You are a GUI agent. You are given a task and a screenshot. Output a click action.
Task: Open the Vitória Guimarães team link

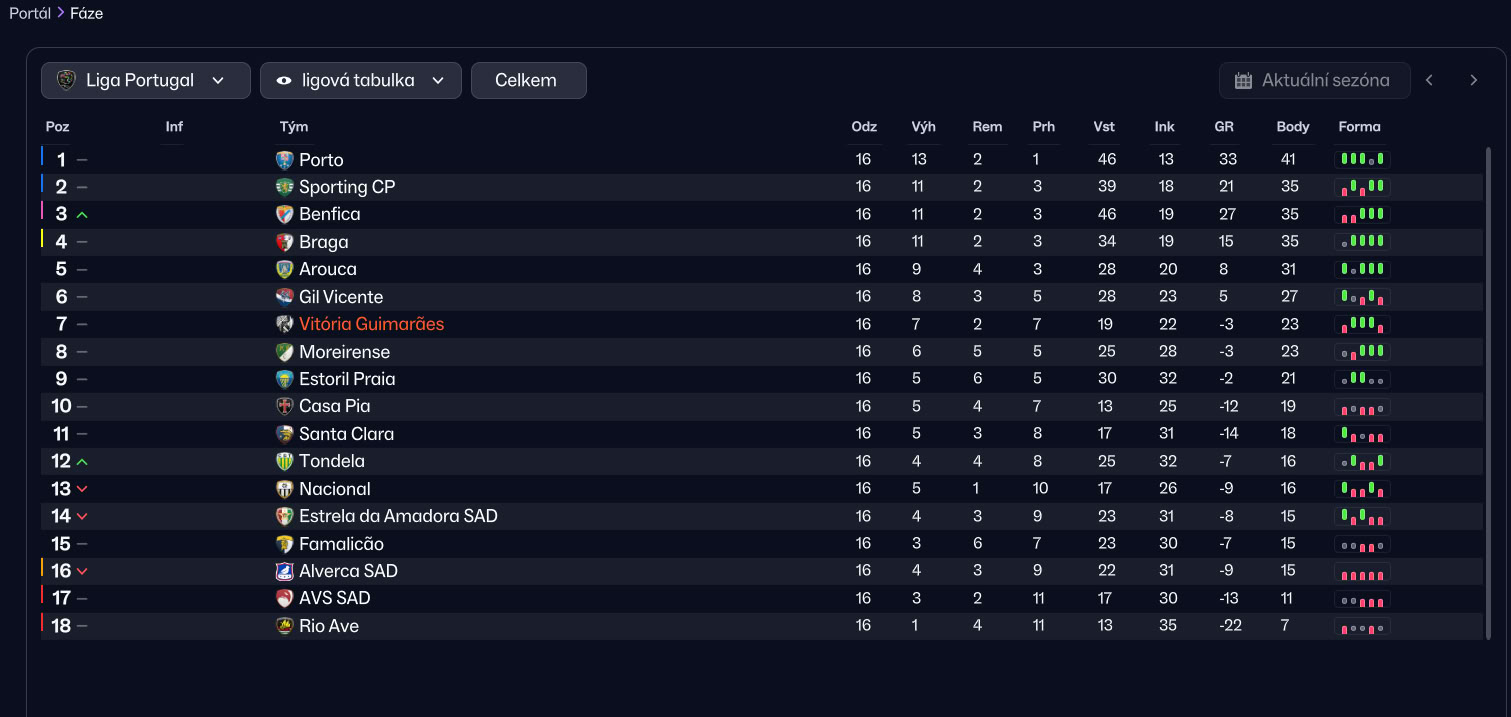pyautogui.click(x=371, y=324)
